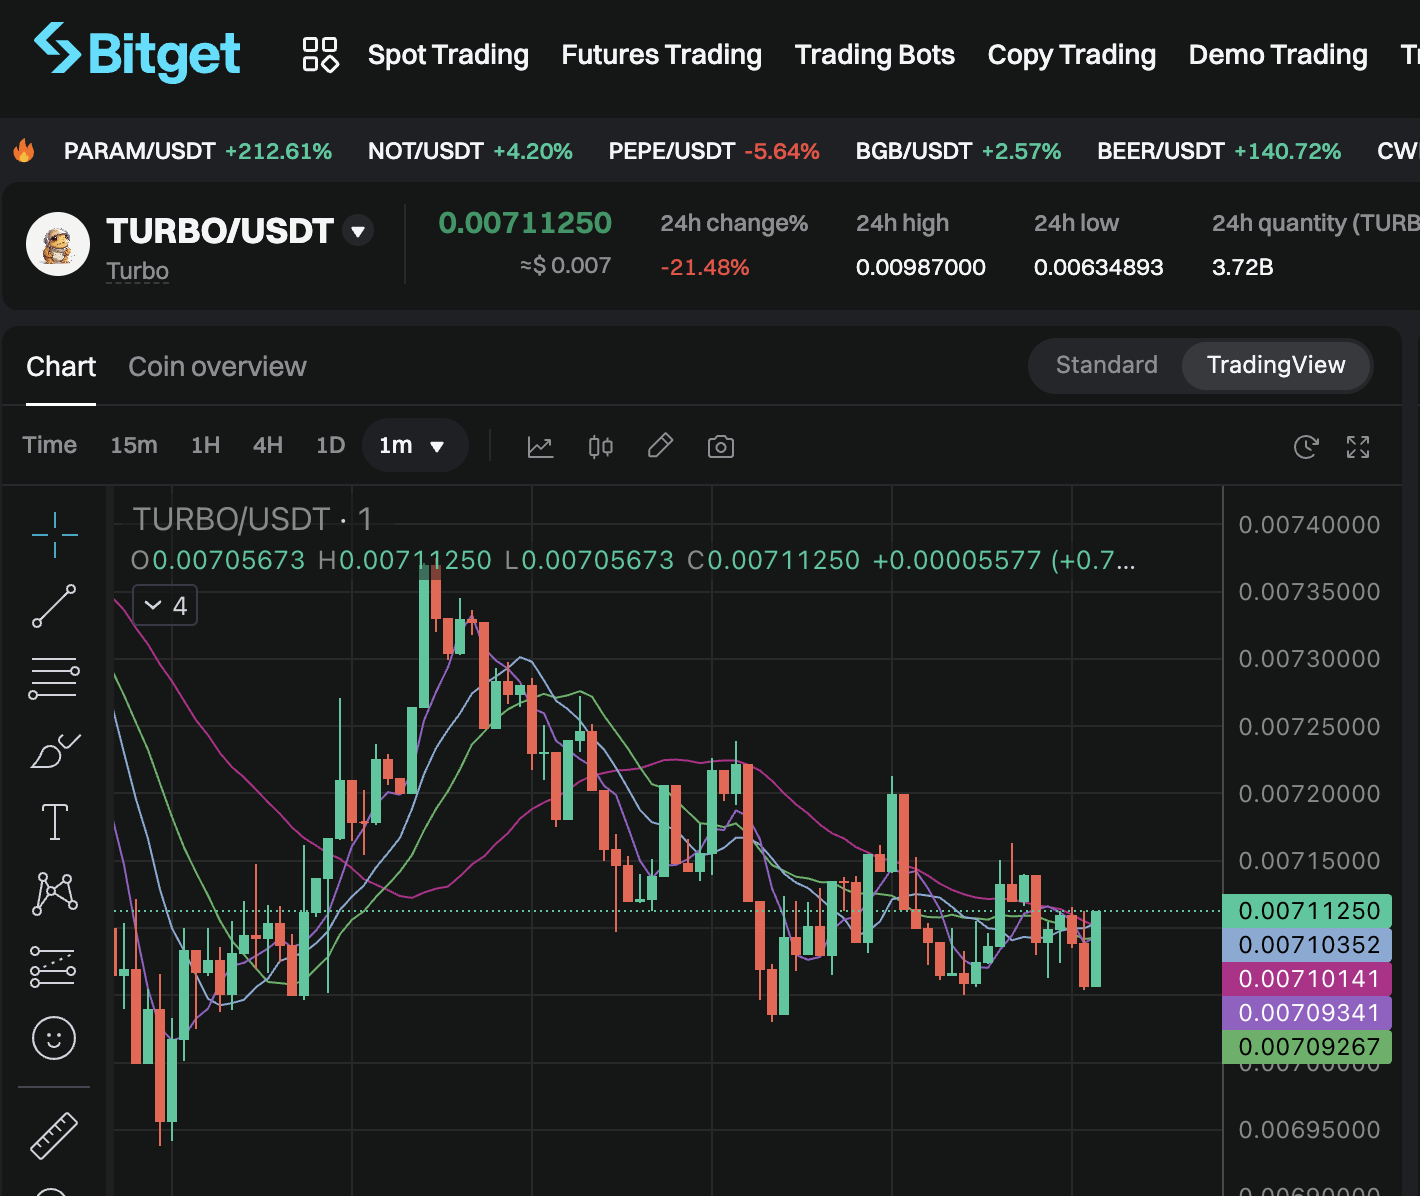This screenshot has height=1196, width=1420.
Task: Enter fullscreen chart mode
Action: click(1358, 447)
